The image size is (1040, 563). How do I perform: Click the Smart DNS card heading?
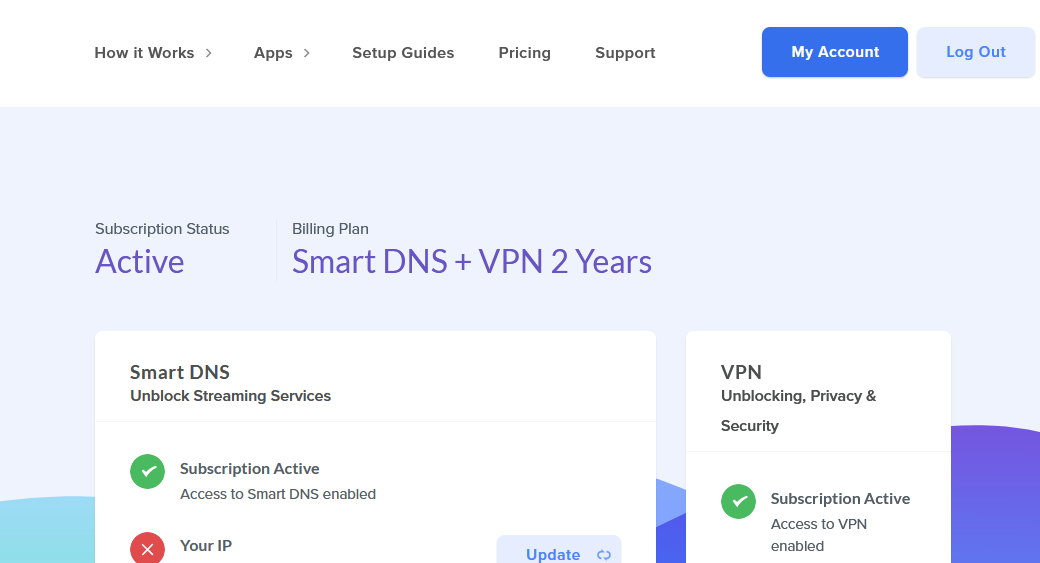180,372
